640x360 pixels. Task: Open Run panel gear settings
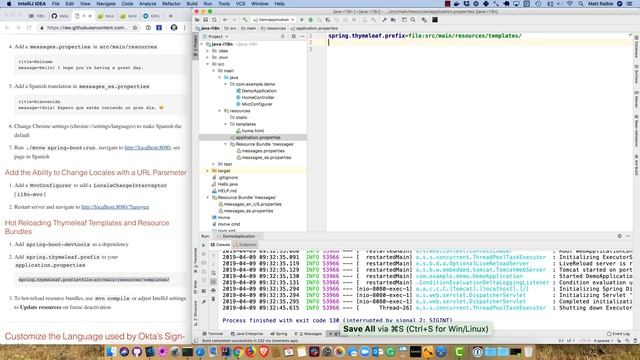pos(620,236)
